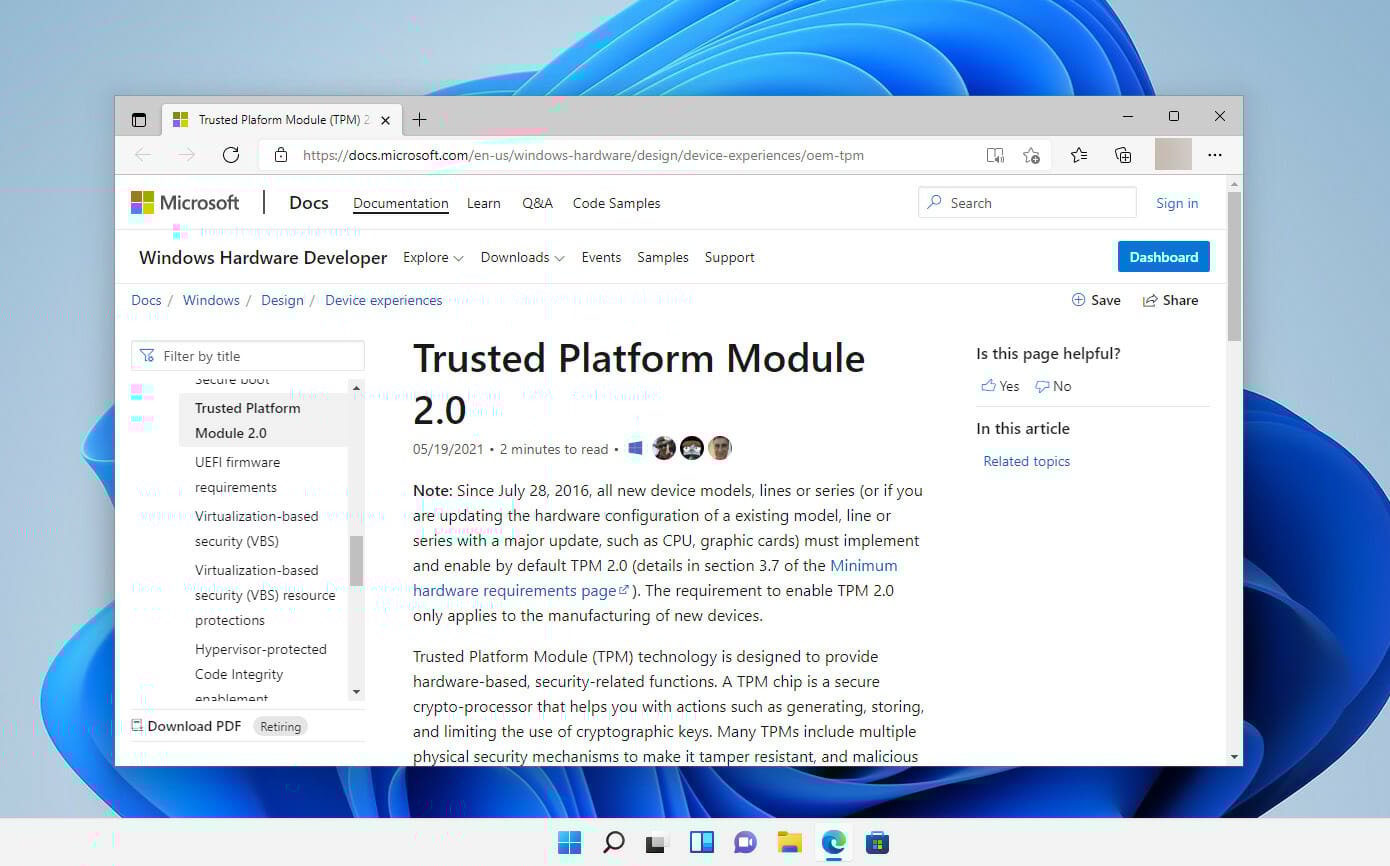View the second contributor avatar
This screenshot has width=1390, height=866.
pos(692,448)
